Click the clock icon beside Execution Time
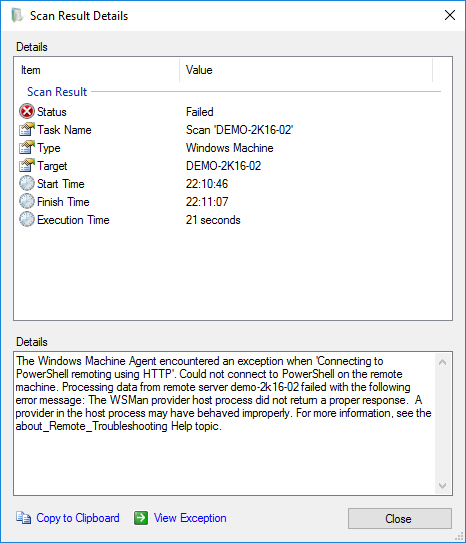 (x=27, y=220)
